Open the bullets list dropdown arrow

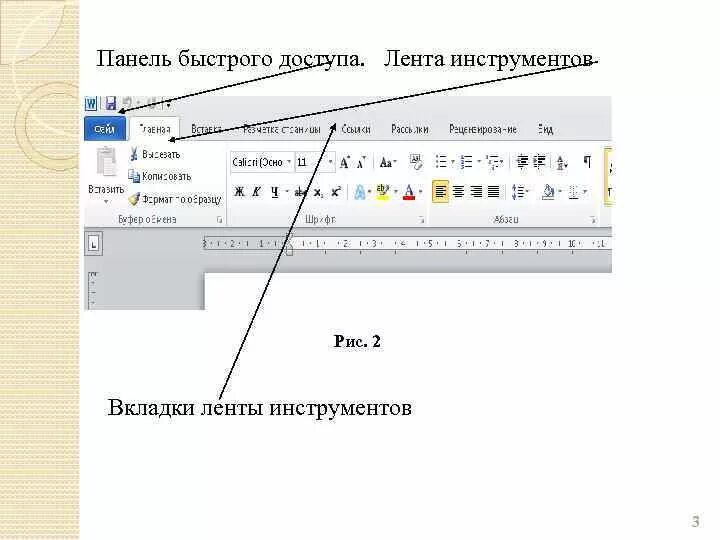tap(452, 162)
